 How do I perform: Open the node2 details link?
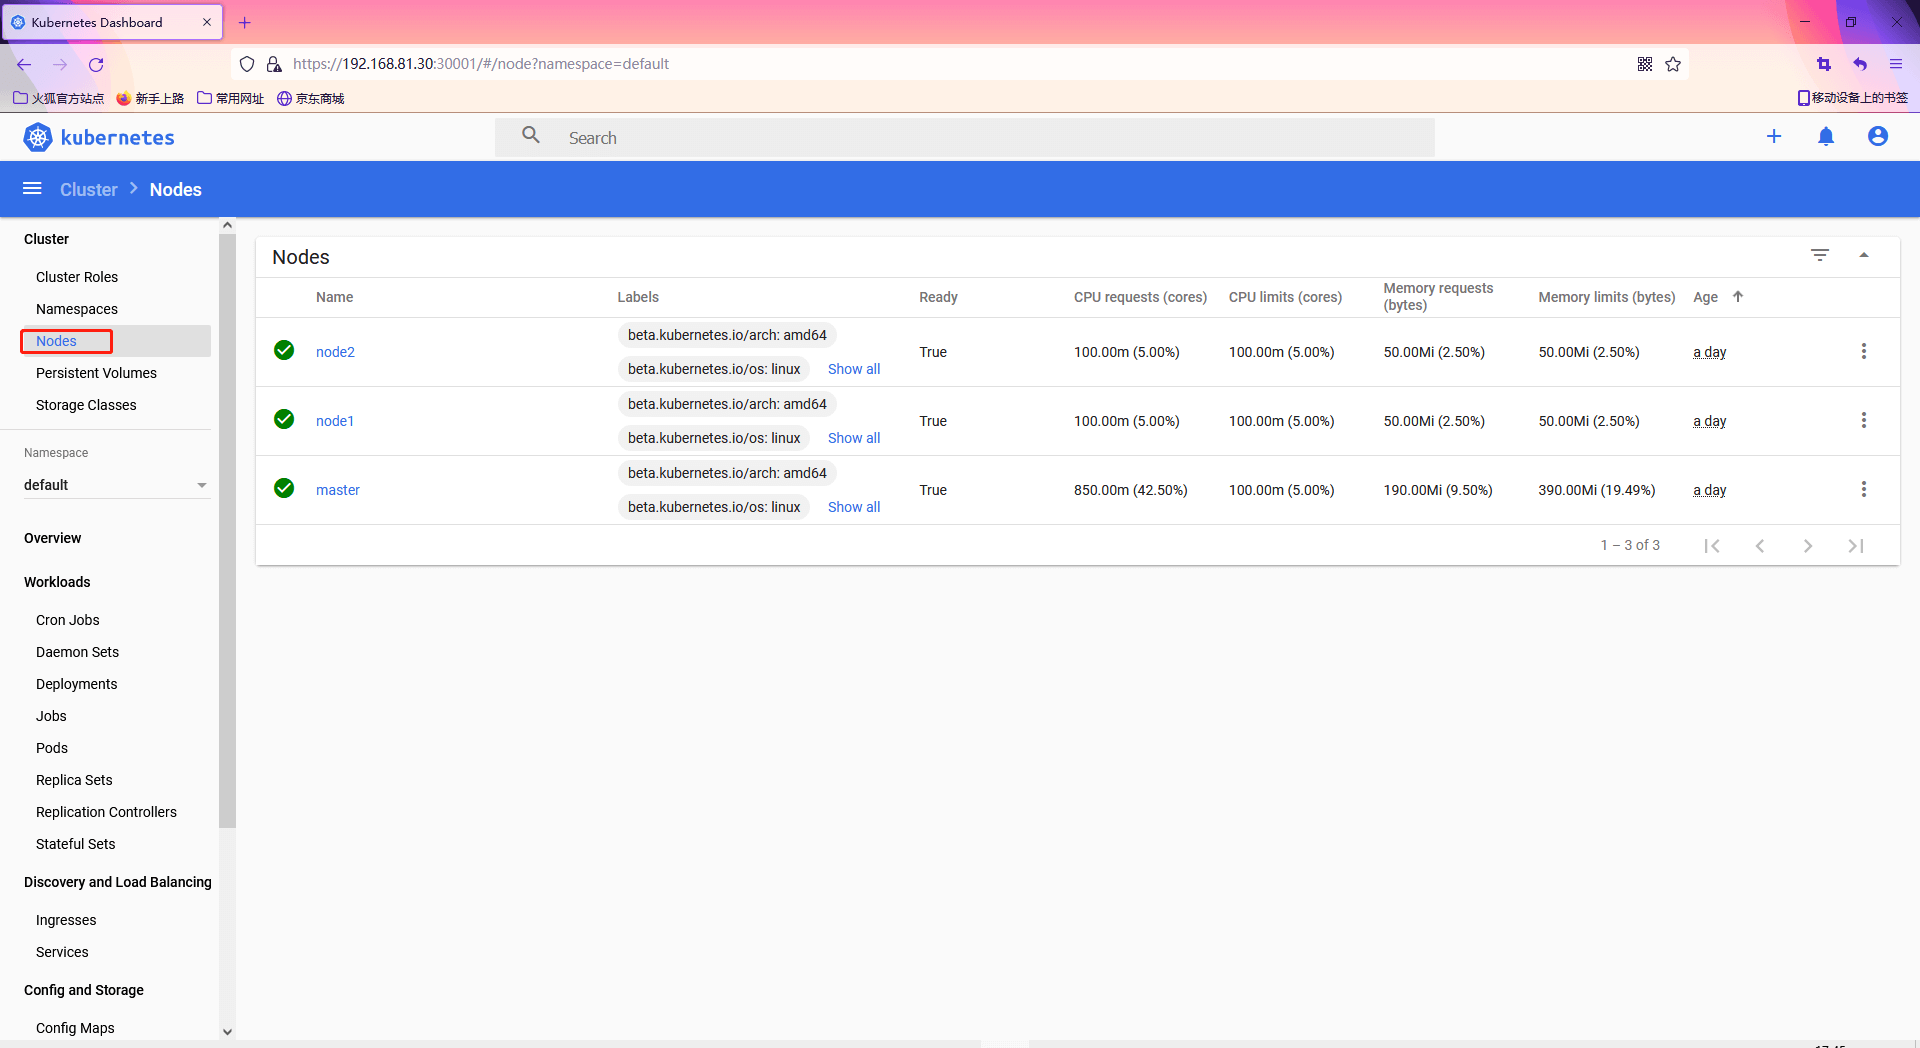tap(335, 352)
